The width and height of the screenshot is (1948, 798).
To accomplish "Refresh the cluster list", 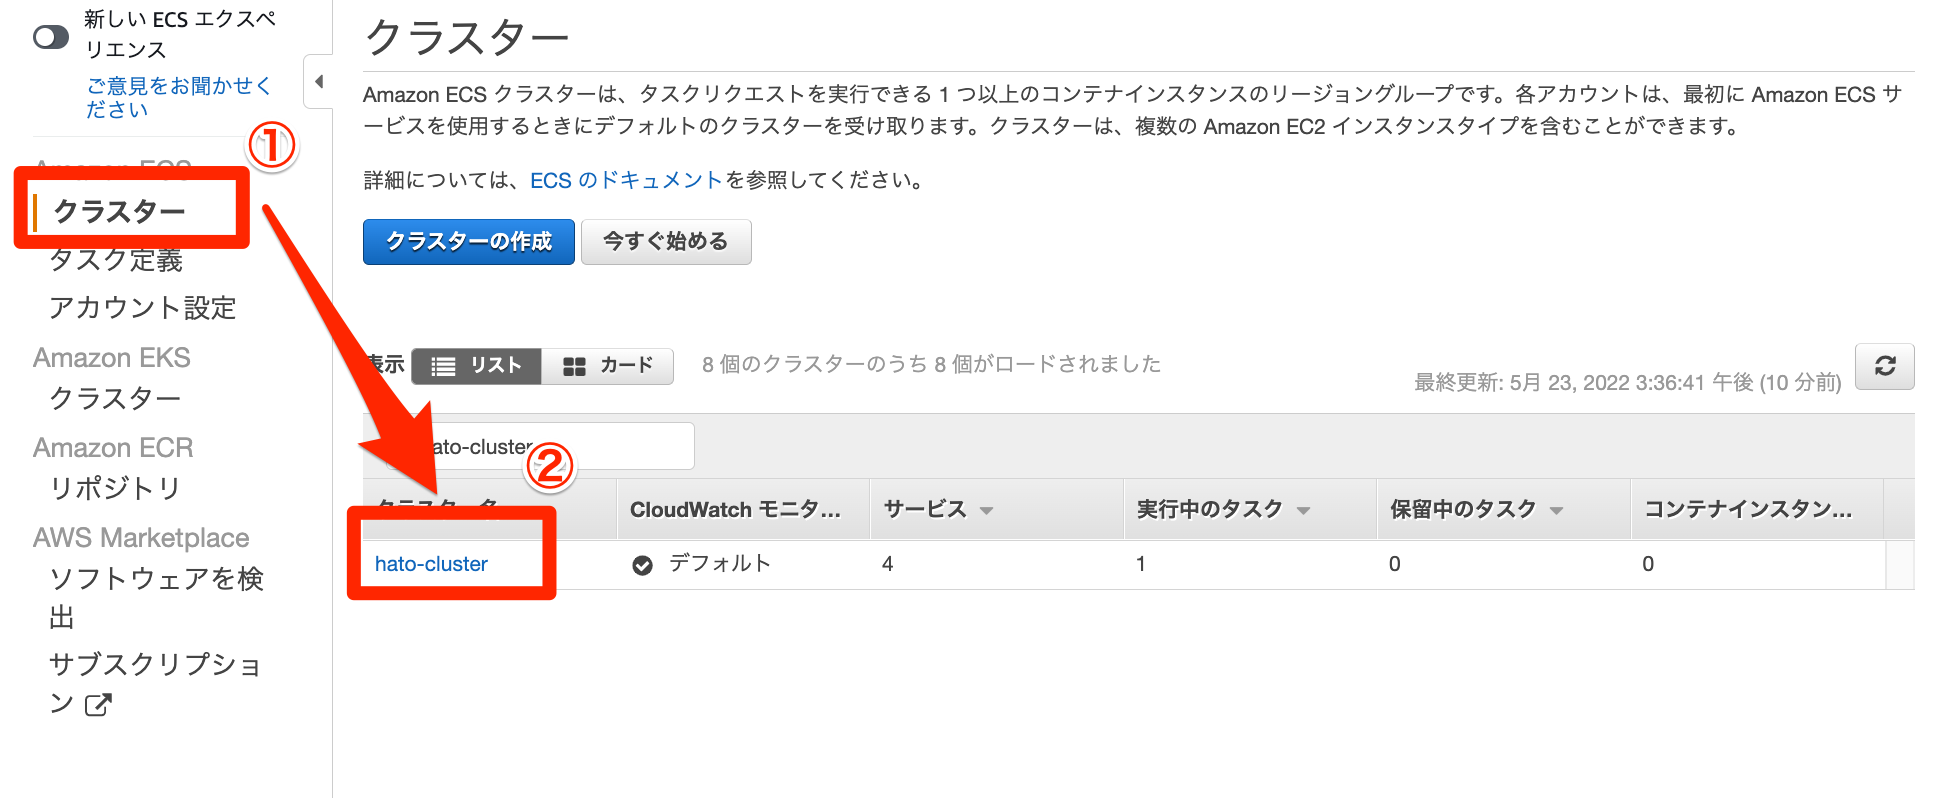I will 1884,366.
